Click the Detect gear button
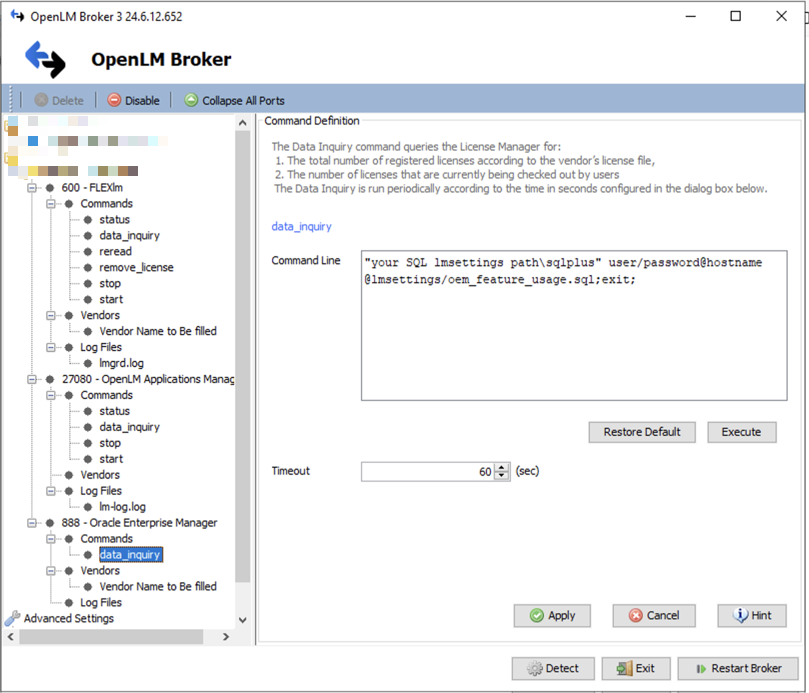The height and width of the screenshot is (693, 809). pyautogui.click(x=553, y=668)
